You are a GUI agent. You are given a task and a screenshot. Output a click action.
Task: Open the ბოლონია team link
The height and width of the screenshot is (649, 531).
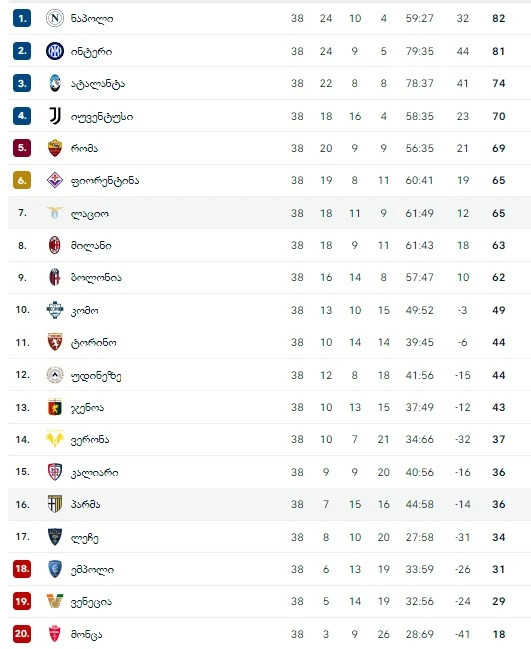96,278
